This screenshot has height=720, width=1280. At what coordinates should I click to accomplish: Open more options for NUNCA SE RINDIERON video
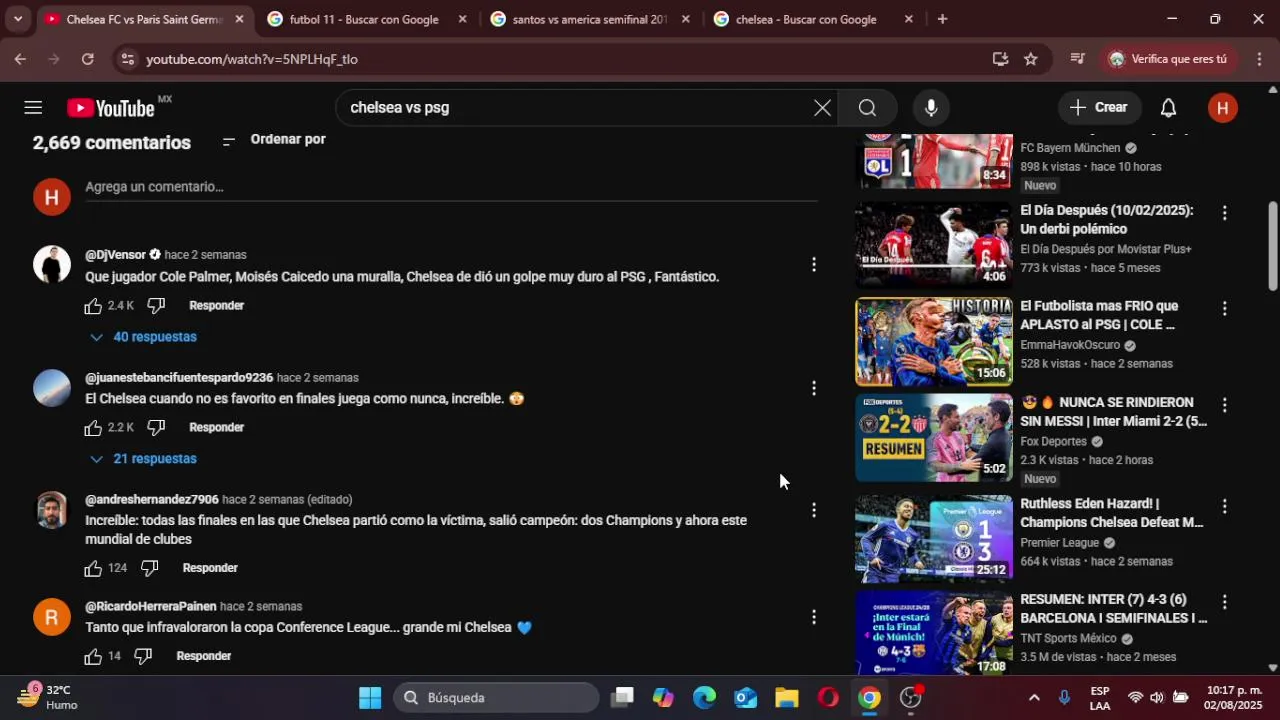(x=1224, y=405)
